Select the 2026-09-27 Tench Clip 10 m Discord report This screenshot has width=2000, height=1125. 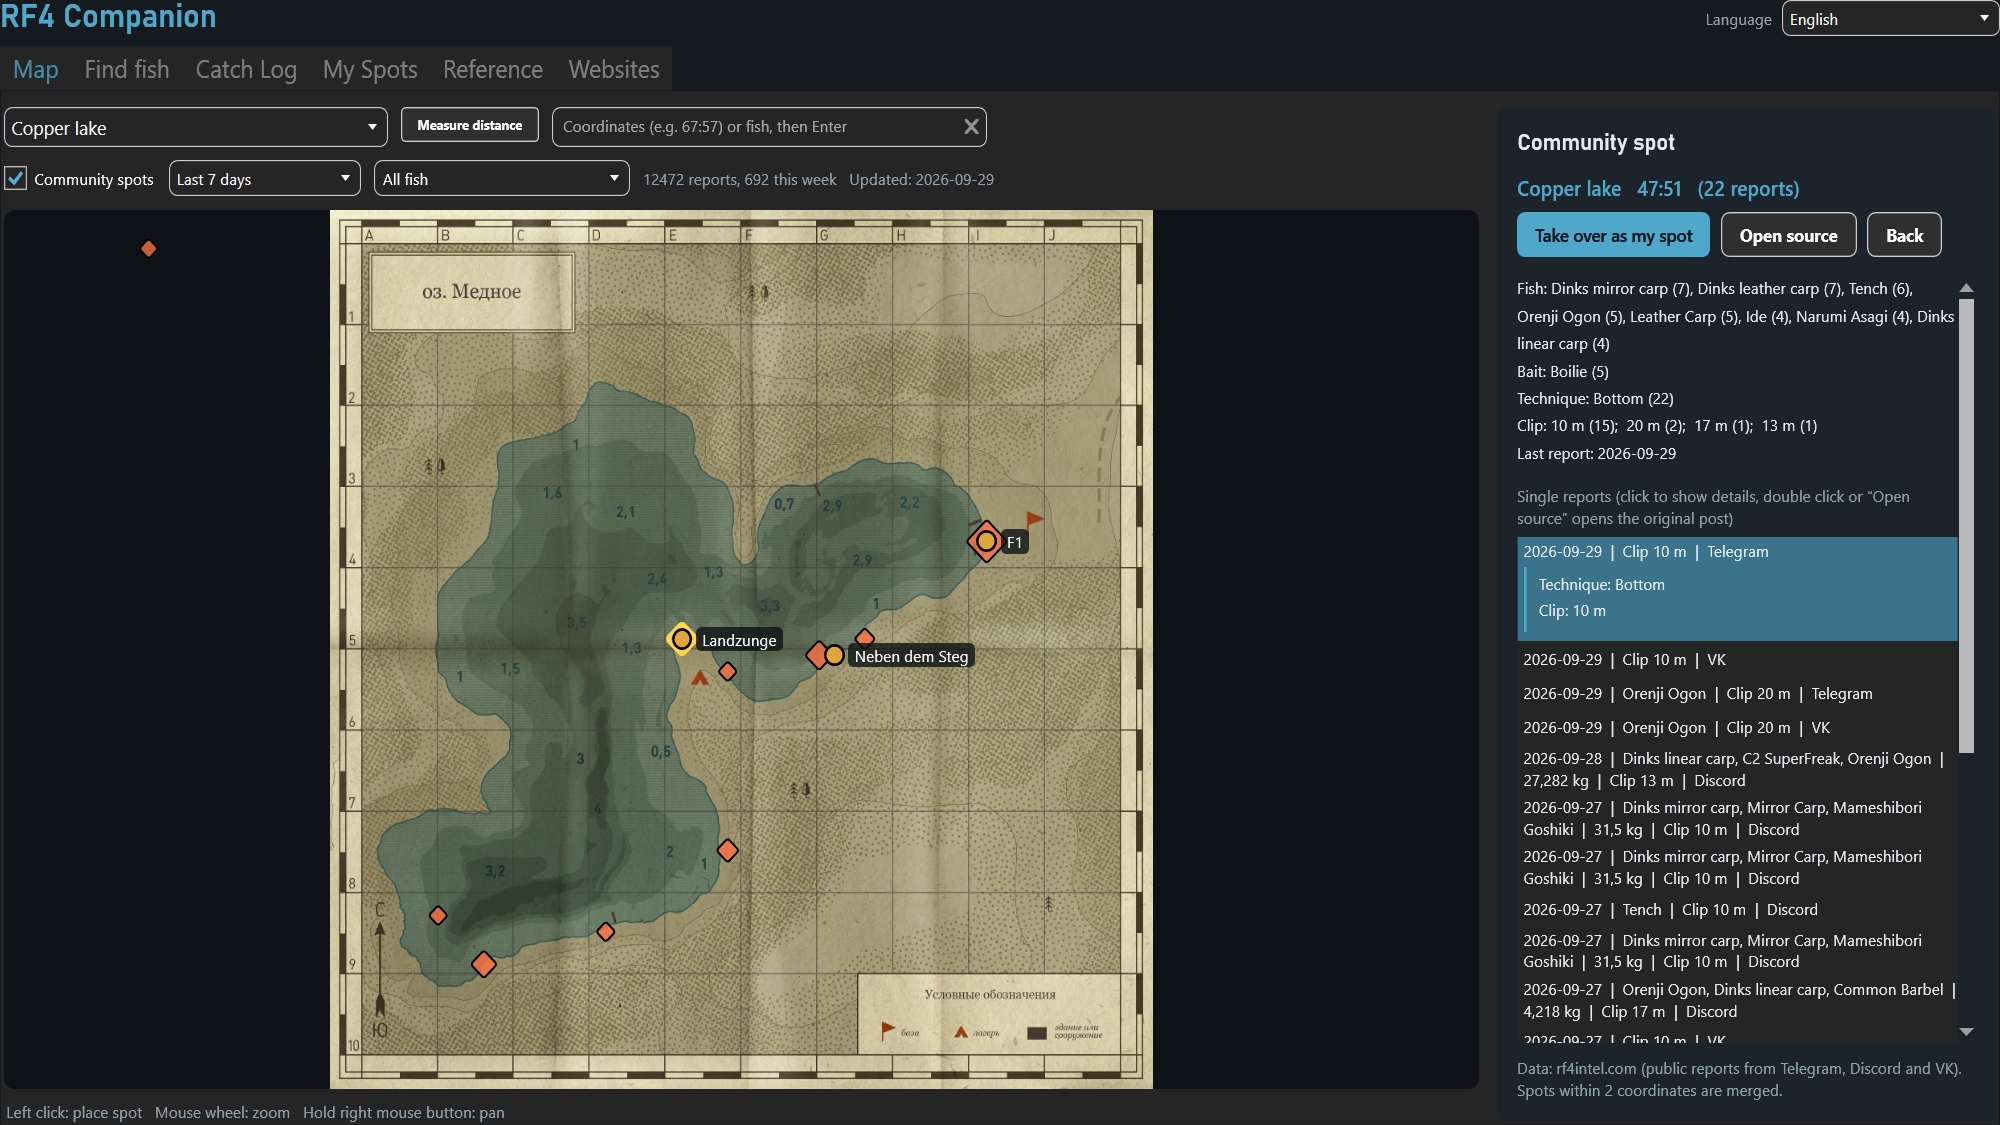tap(1737, 910)
